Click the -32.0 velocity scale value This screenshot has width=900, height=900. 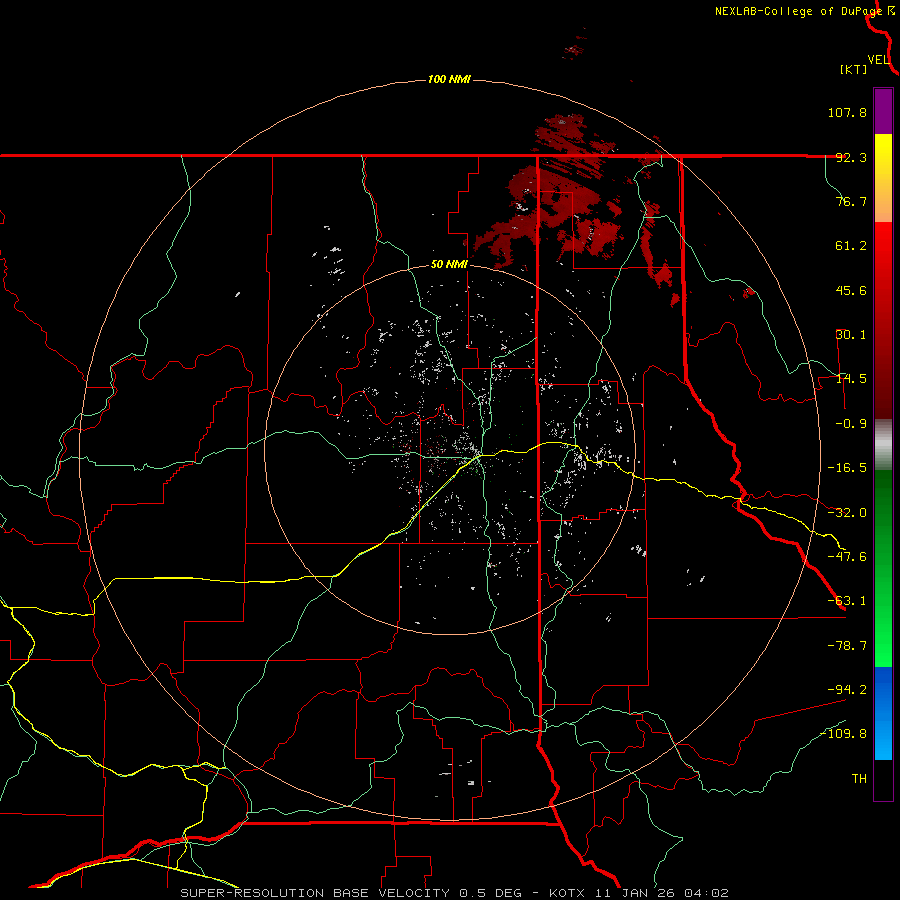847,513
